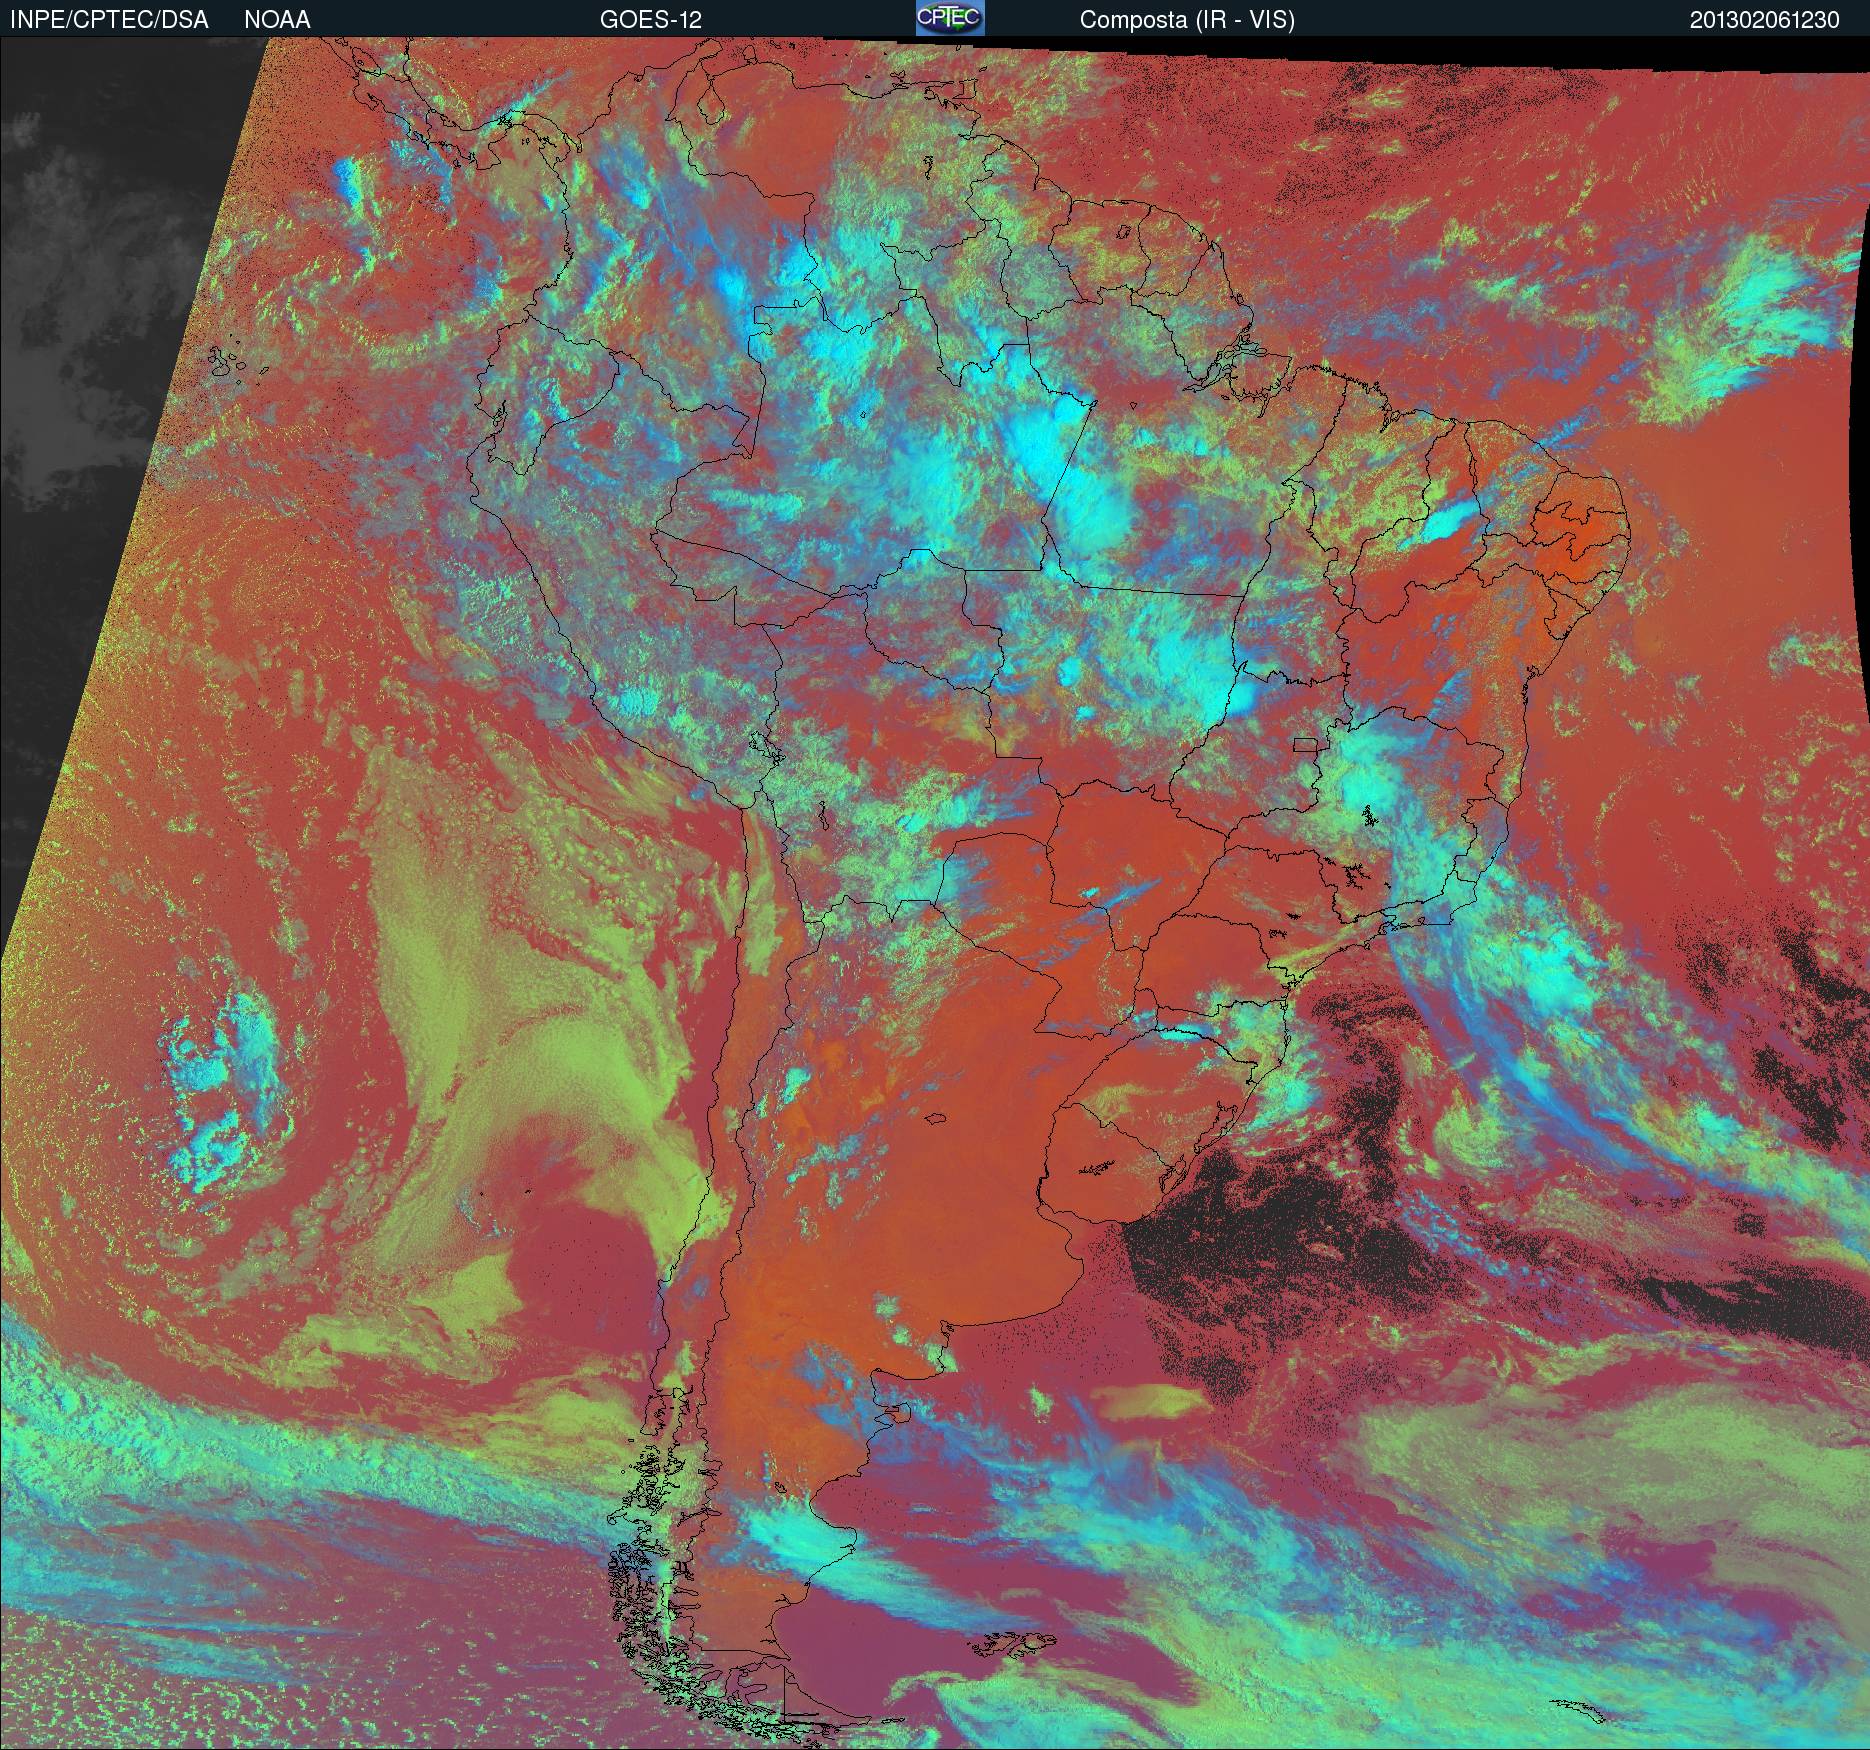Select the 'INPE/CPTEC/DSA' header text
The width and height of the screenshot is (1870, 1750).
coord(109,20)
